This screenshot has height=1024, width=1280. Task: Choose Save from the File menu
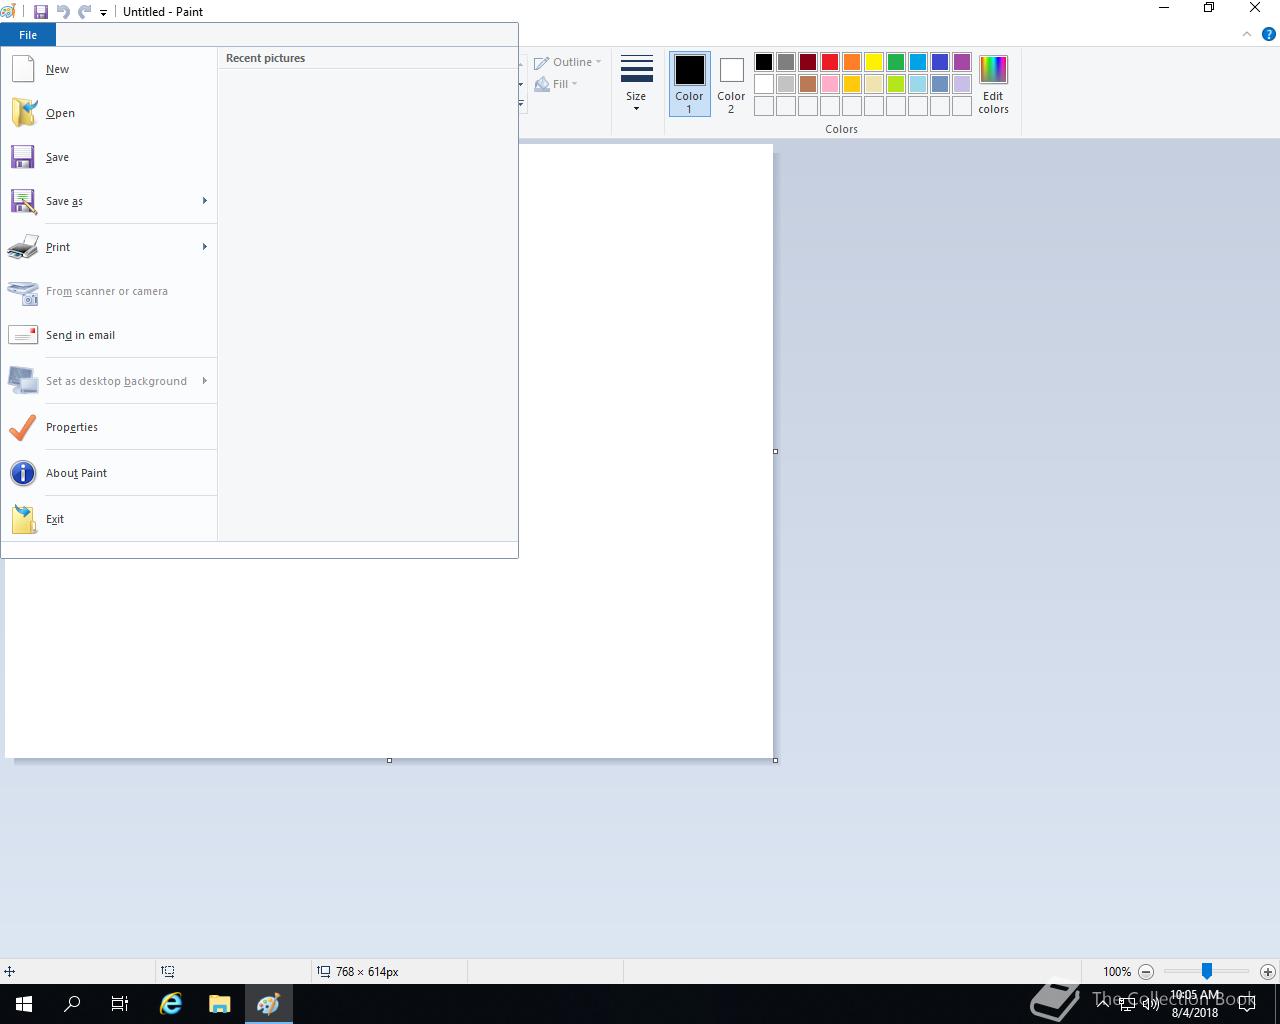[x=110, y=157]
